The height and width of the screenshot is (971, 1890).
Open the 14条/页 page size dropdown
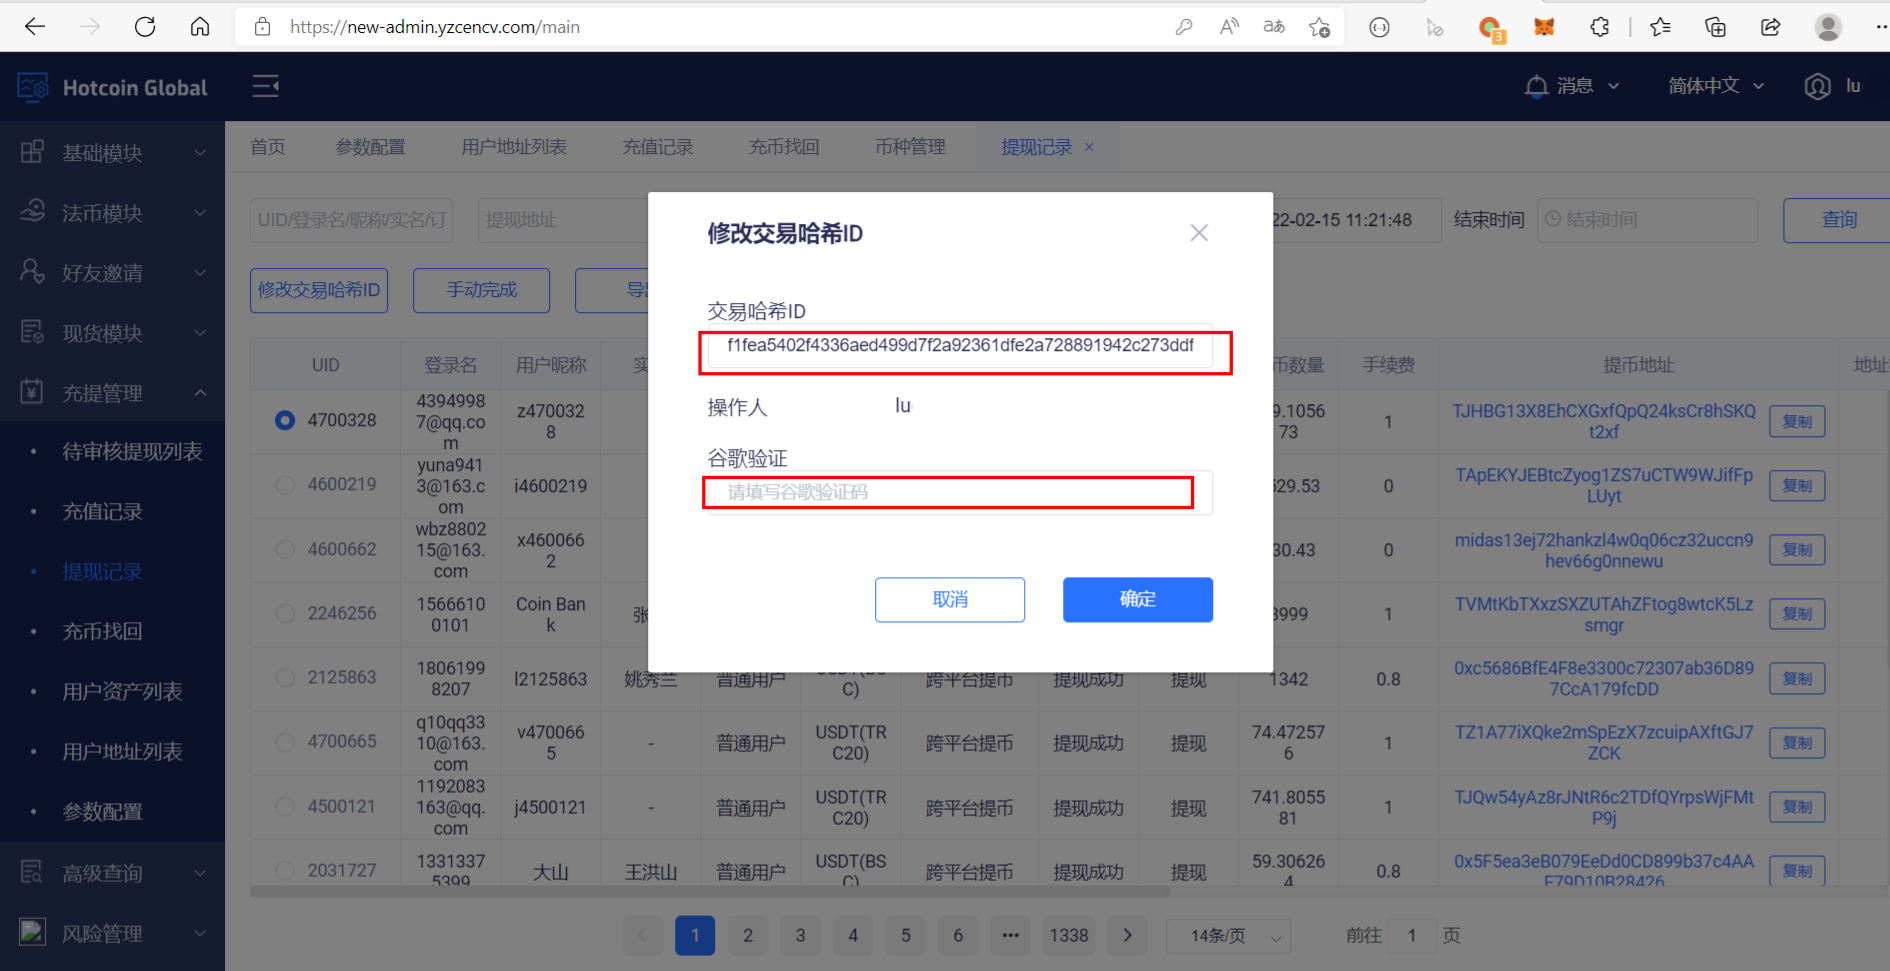coord(1228,936)
